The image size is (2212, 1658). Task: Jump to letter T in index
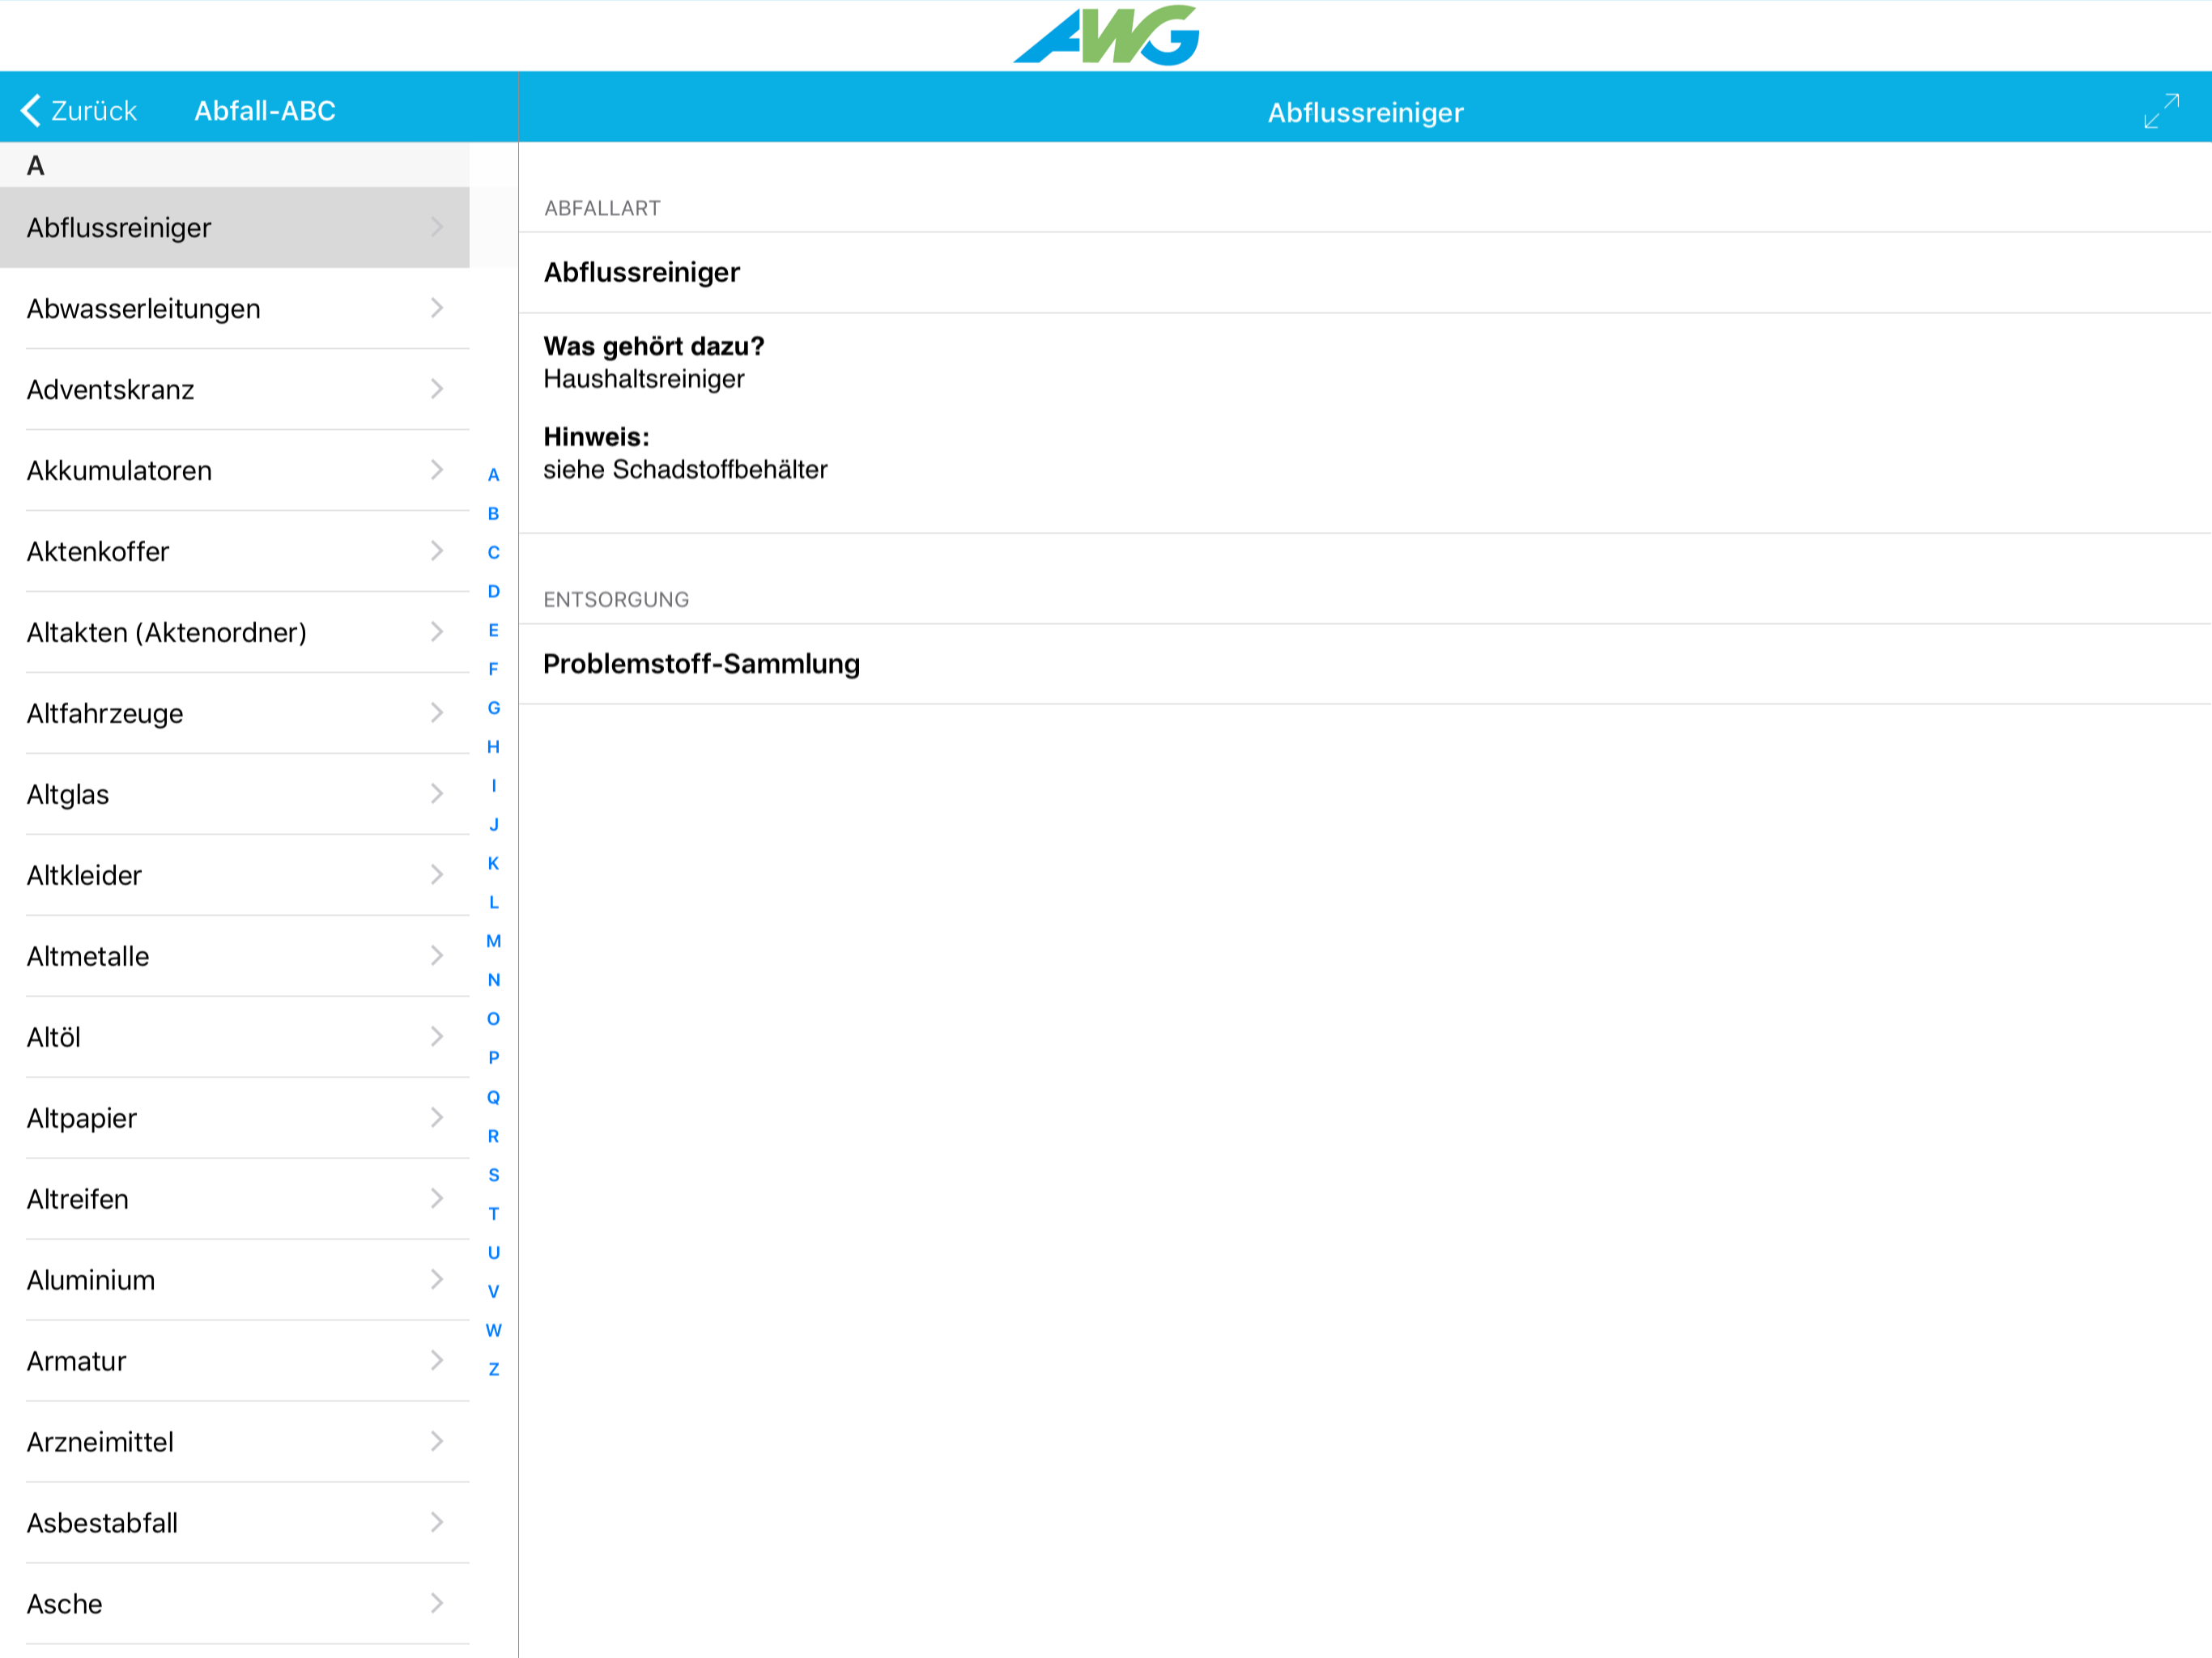click(x=493, y=1215)
